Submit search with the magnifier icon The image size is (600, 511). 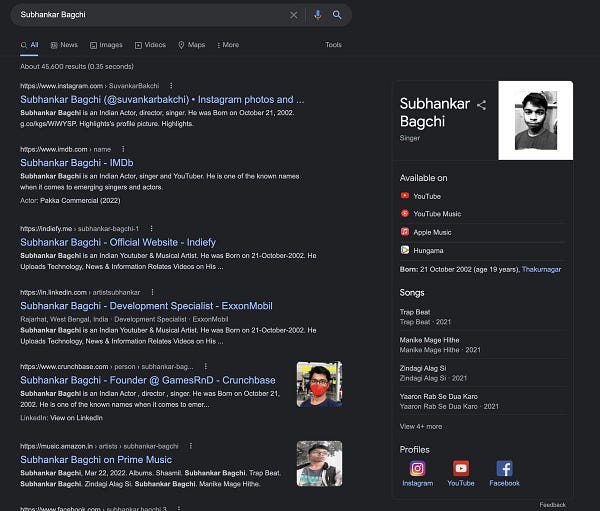coord(337,15)
